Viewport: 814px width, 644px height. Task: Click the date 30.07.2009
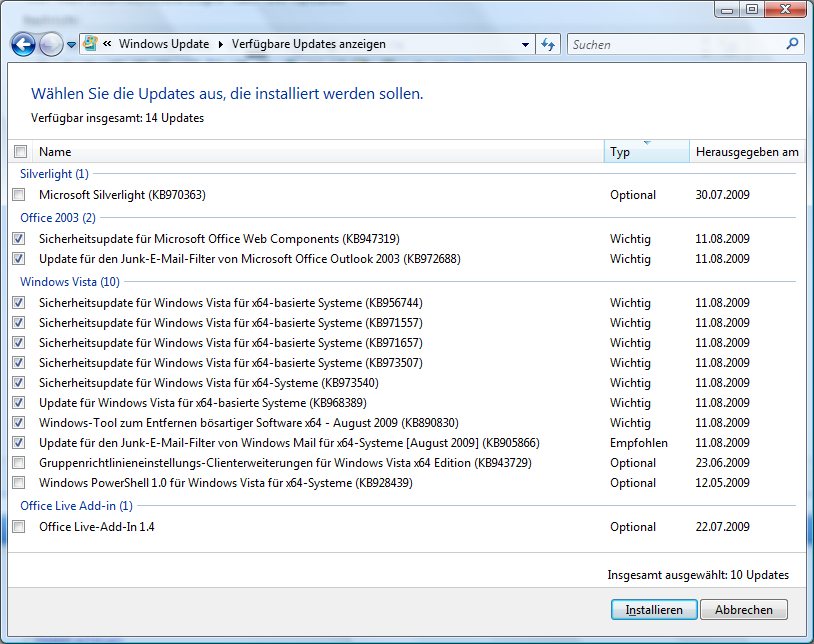[x=722, y=195]
